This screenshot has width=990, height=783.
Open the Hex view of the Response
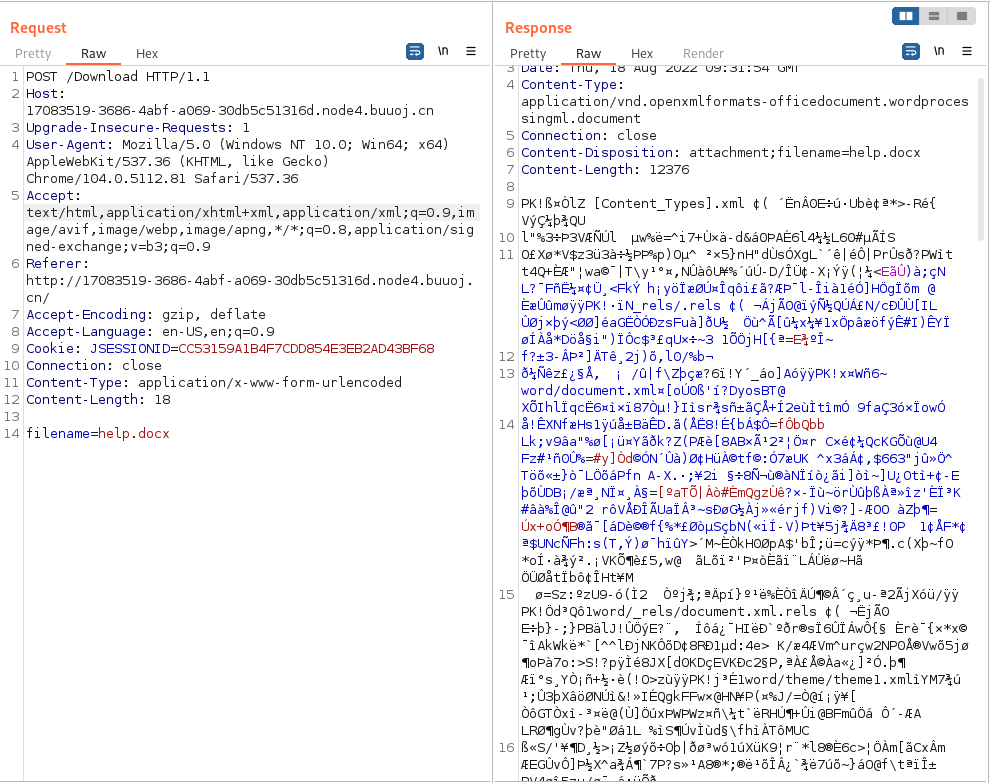tap(642, 54)
